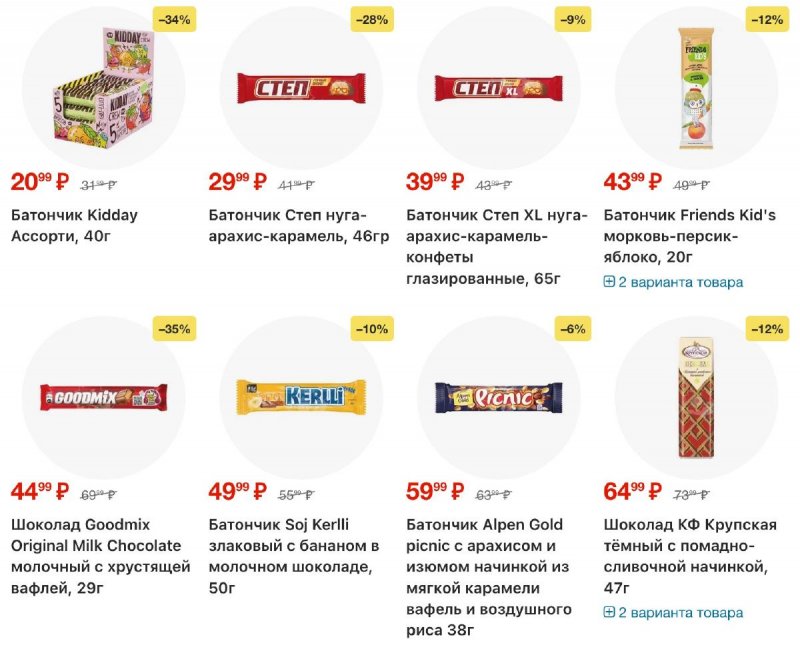Click the plus icon beside КФ Крупская variants
Viewport: 800px width, 655px height.
click(x=609, y=612)
